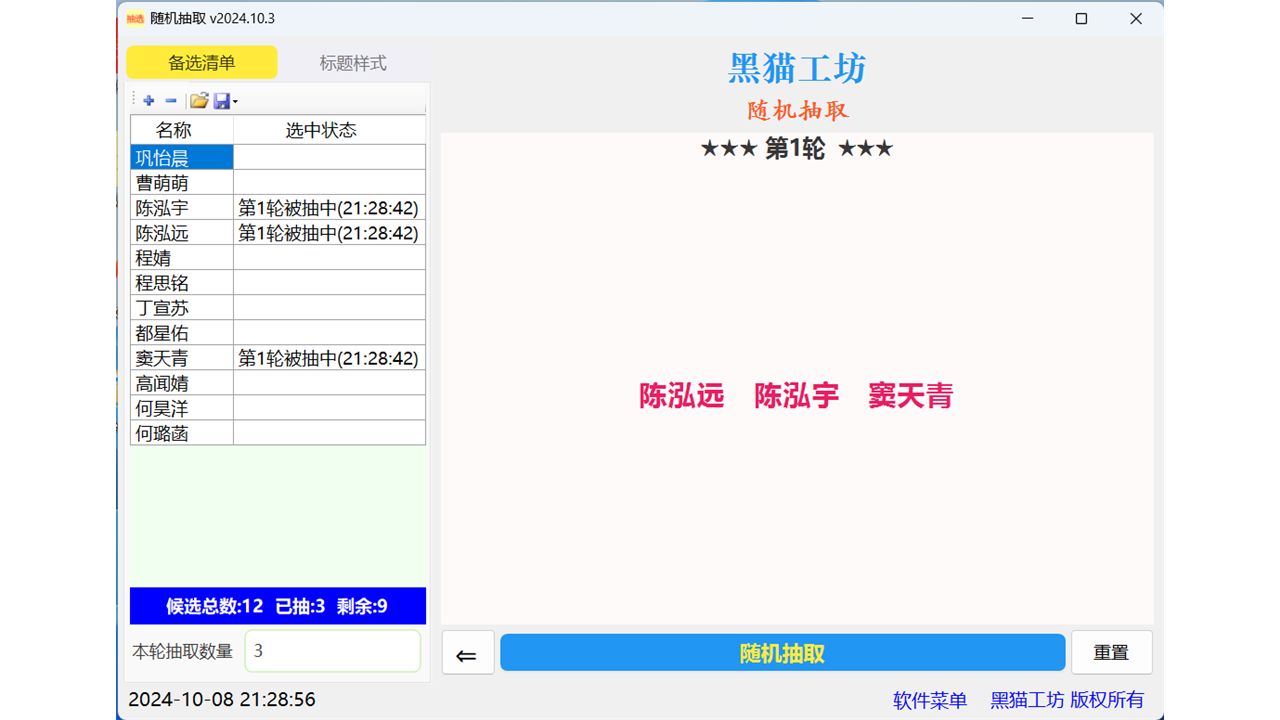Click the 本轮抽取数量 input field
Screen dimensions: 1280x720
pyautogui.click(x=332, y=651)
